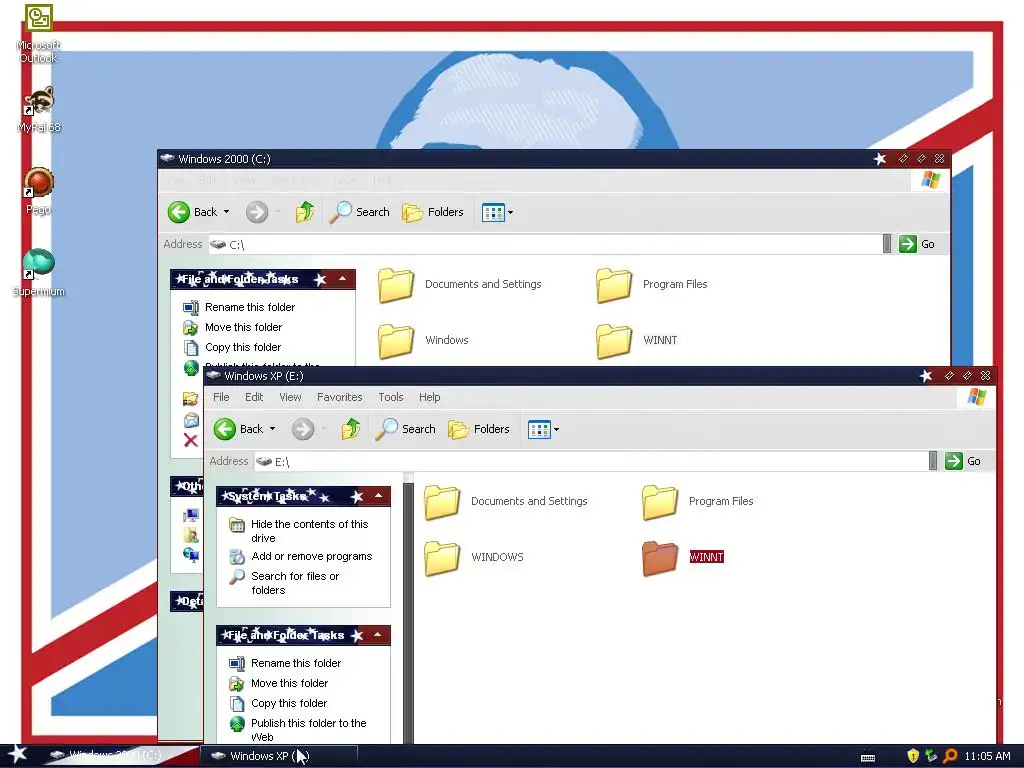This screenshot has height=768, width=1024.
Task: Open the MyPal 68 desktop shortcut
Action: pos(39,109)
